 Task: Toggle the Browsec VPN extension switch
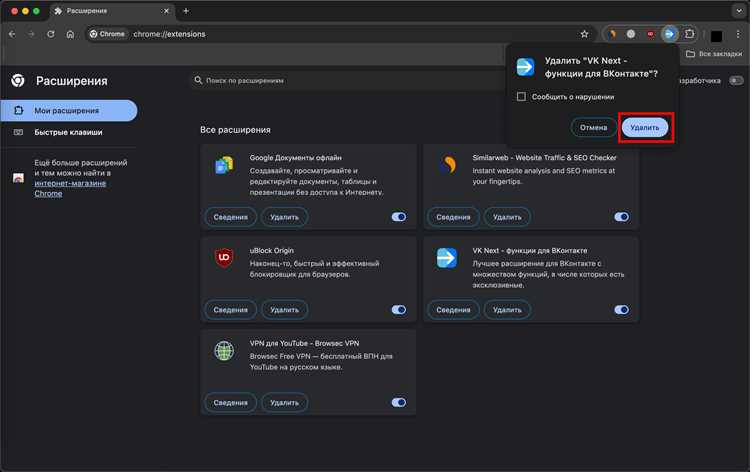point(398,403)
